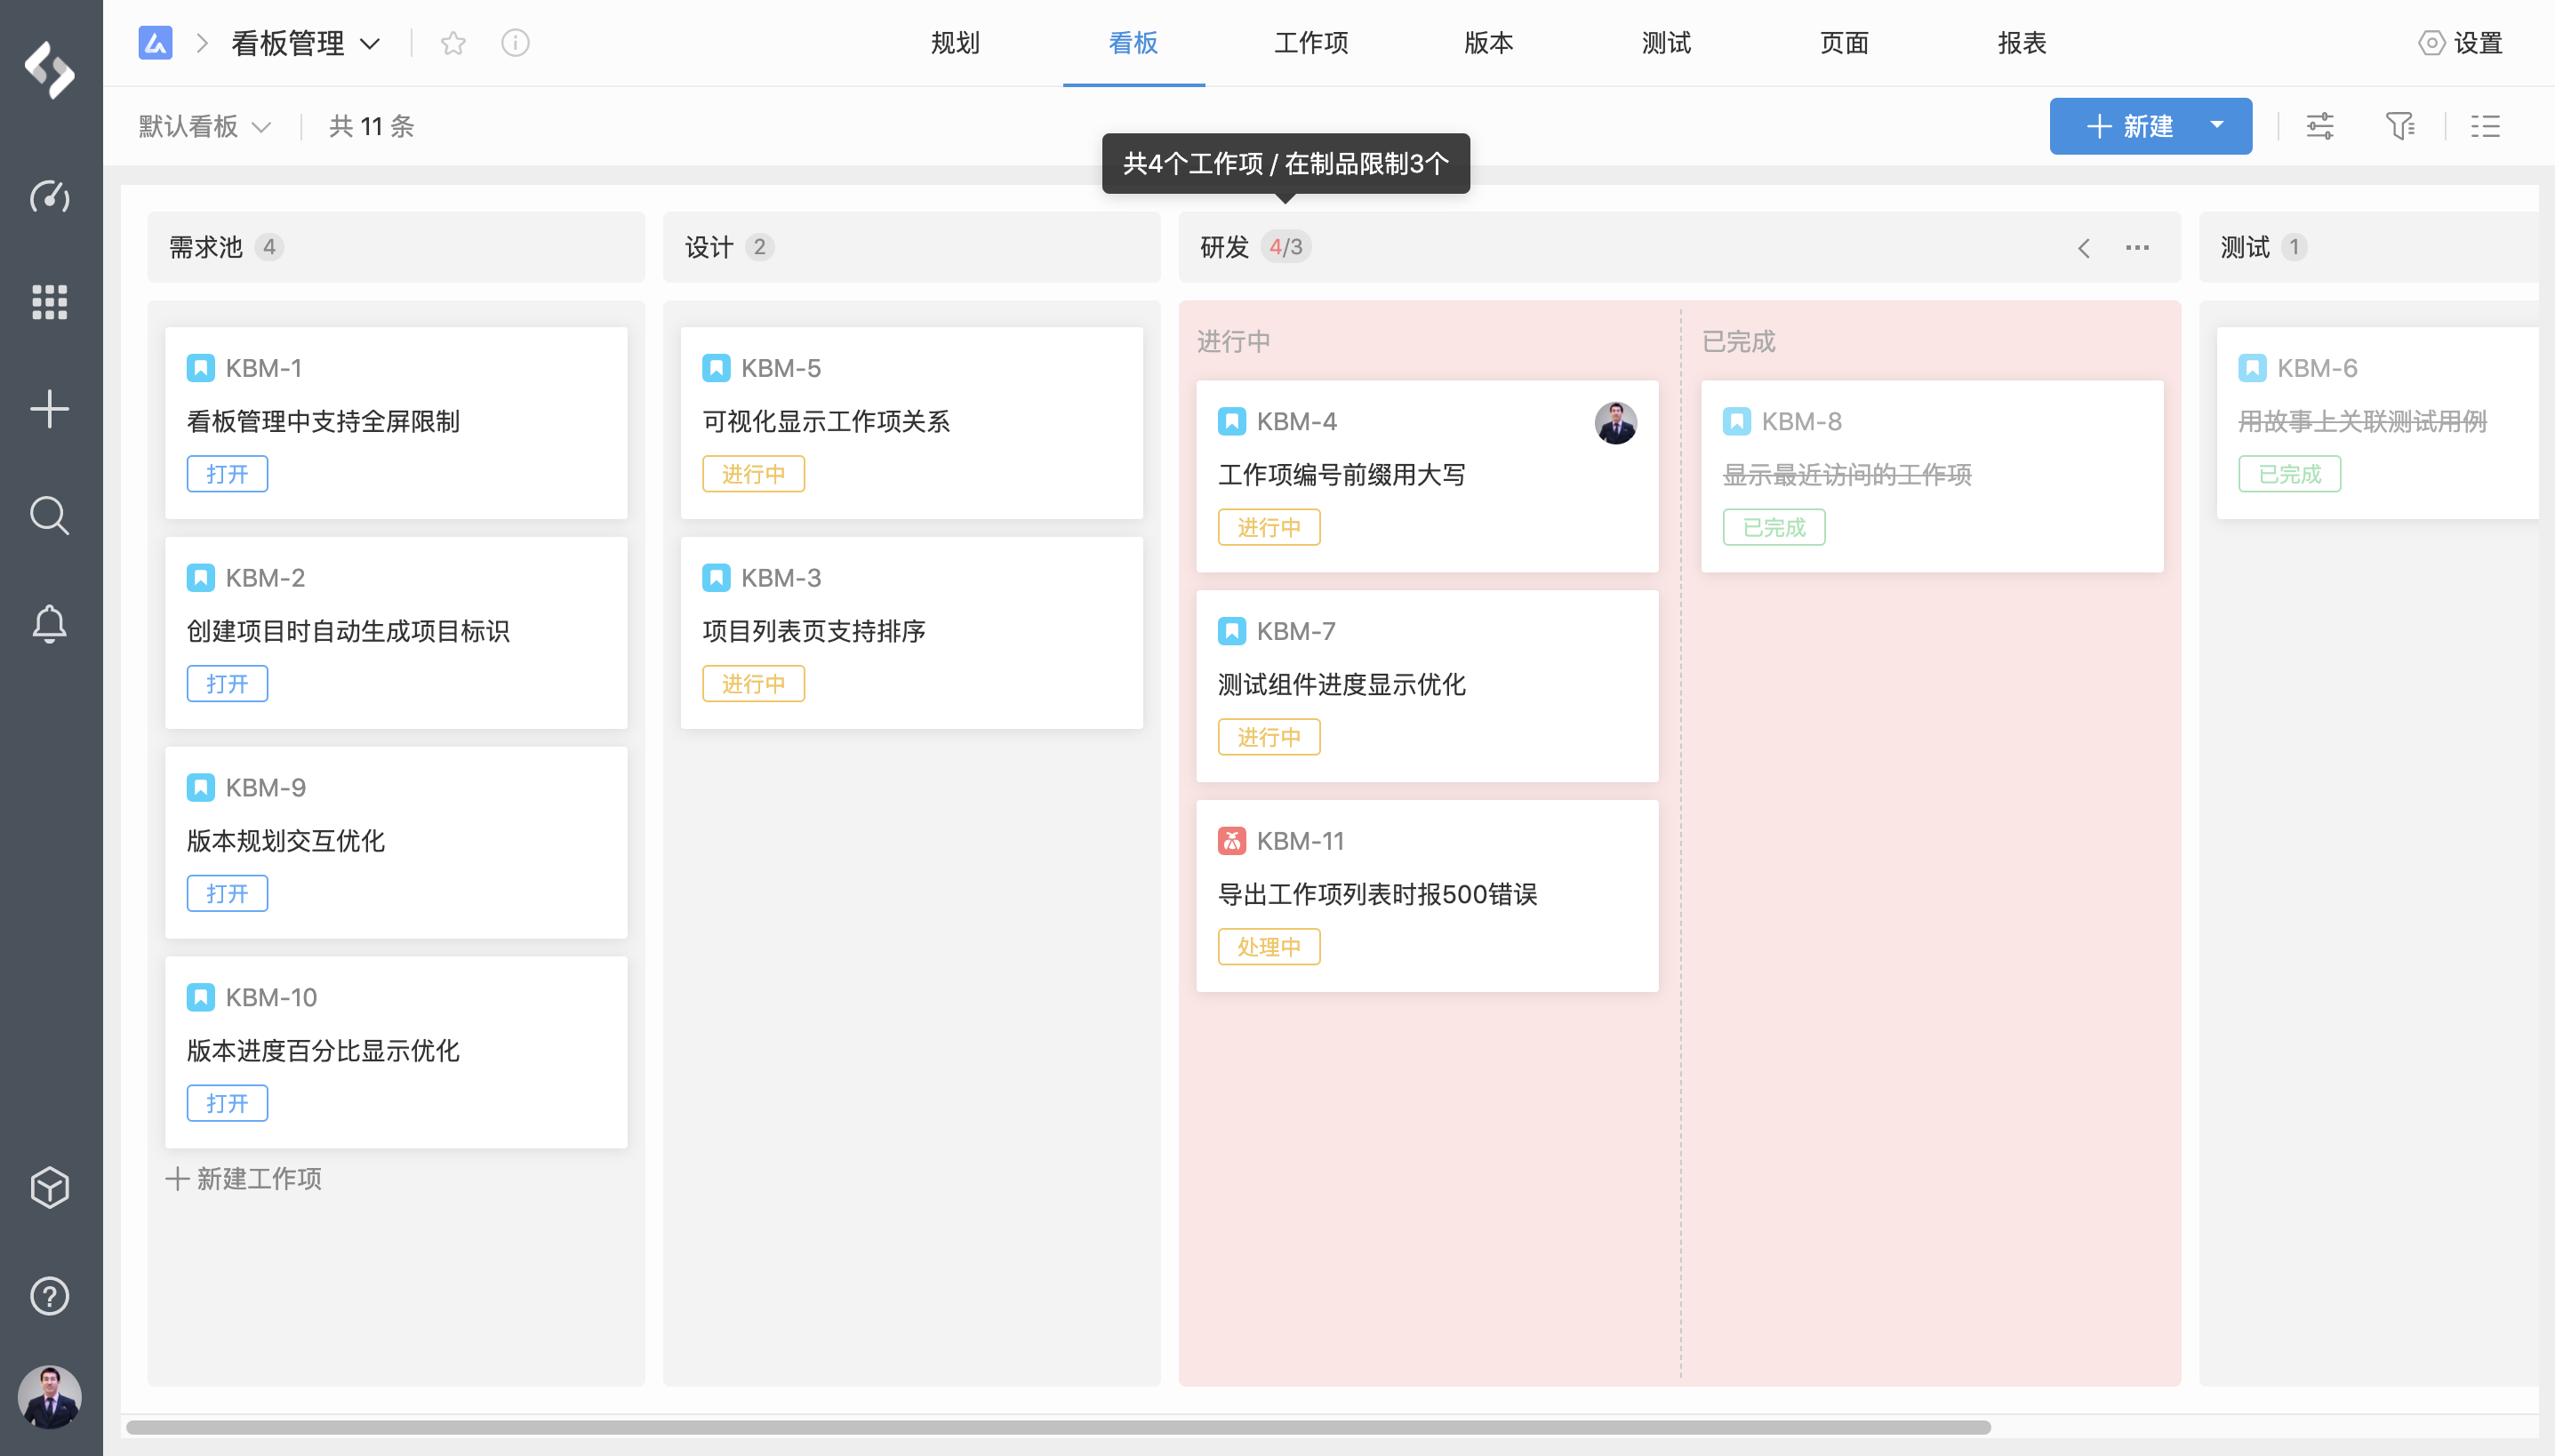Star the 看板管理 project as favorite
This screenshot has height=1456, width=2555.
tap(453, 43)
